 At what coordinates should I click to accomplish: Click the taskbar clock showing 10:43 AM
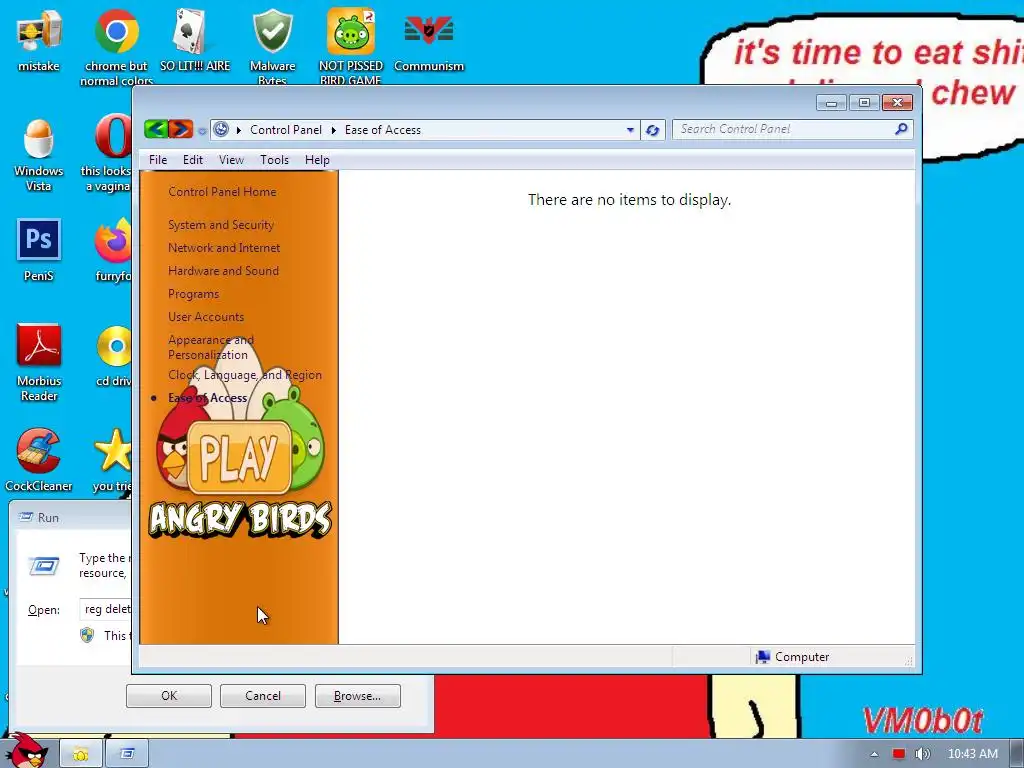point(972,754)
